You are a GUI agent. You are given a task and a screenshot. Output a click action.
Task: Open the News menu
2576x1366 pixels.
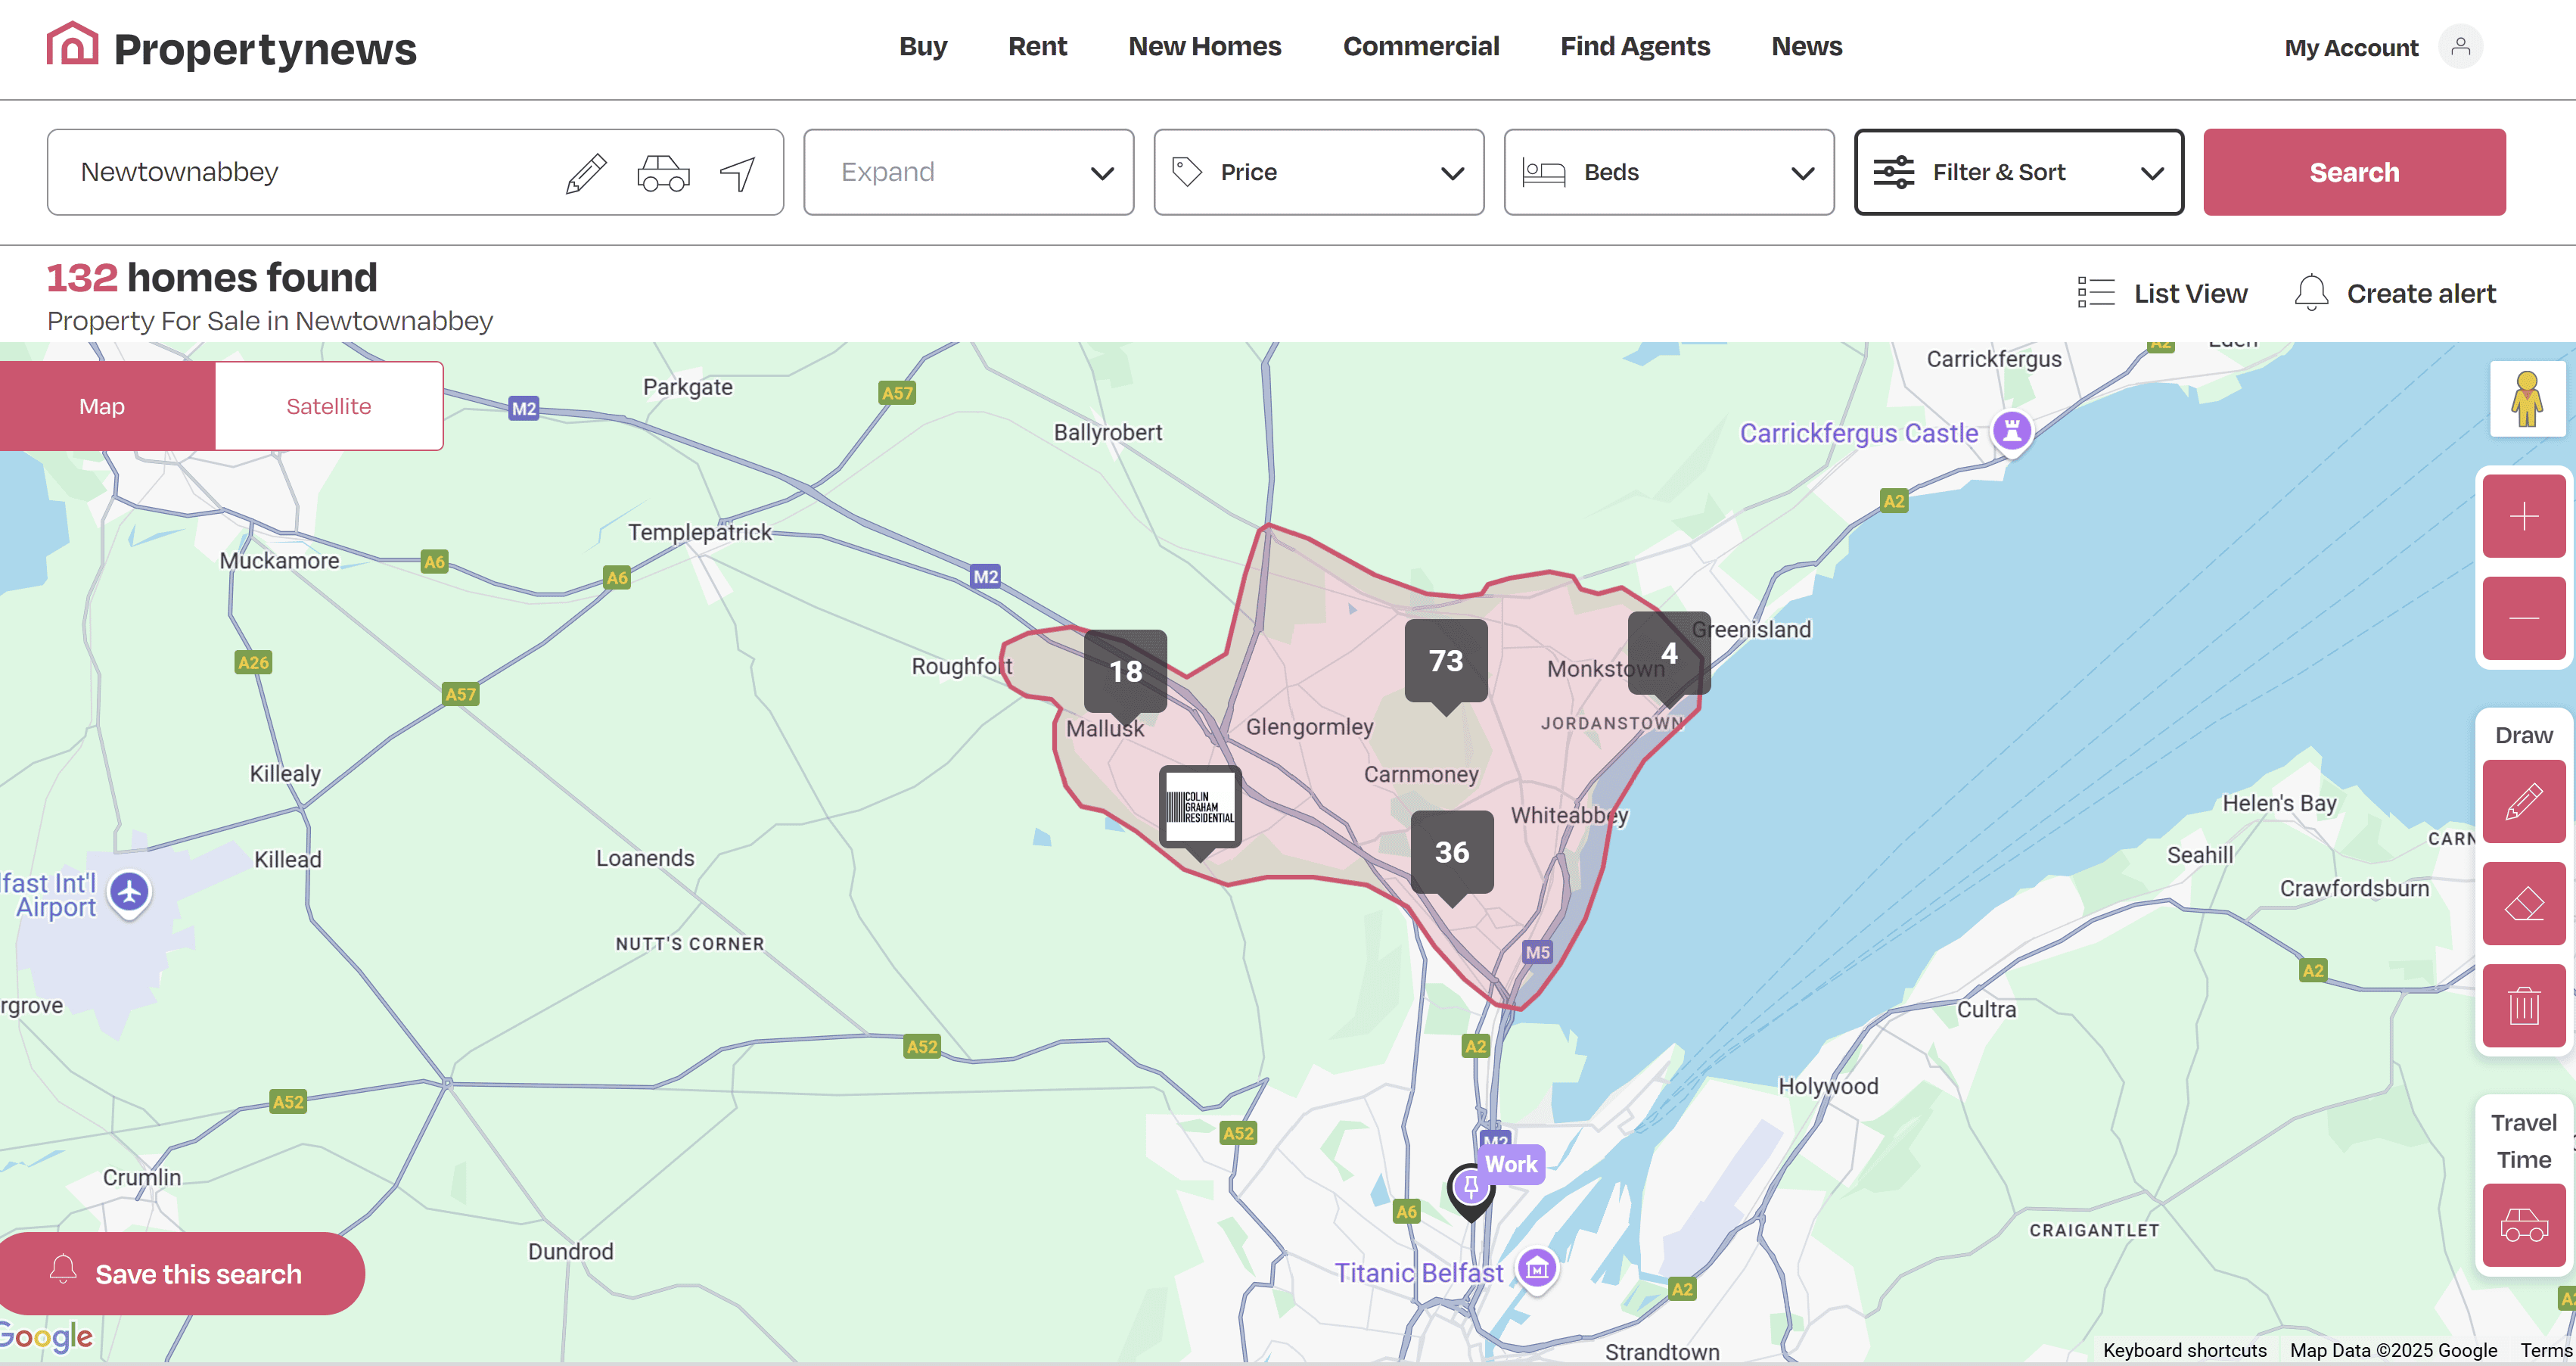tap(1806, 46)
